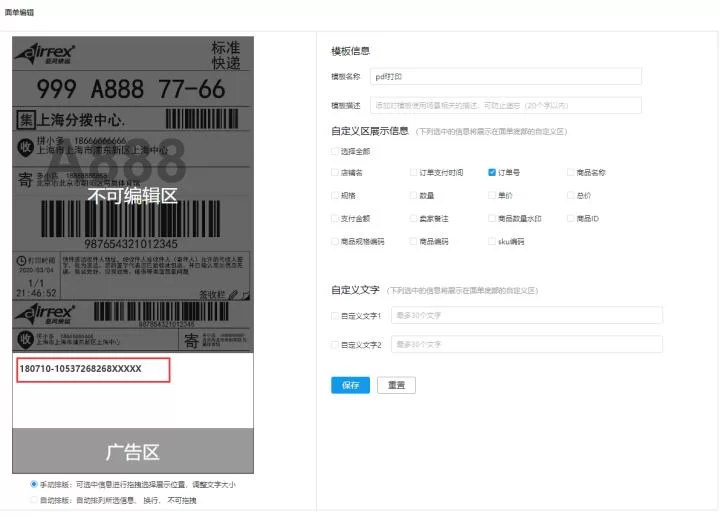Click the 模板信息 section heading
This screenshot has height=517, width=720.
(x=350, y=51)
